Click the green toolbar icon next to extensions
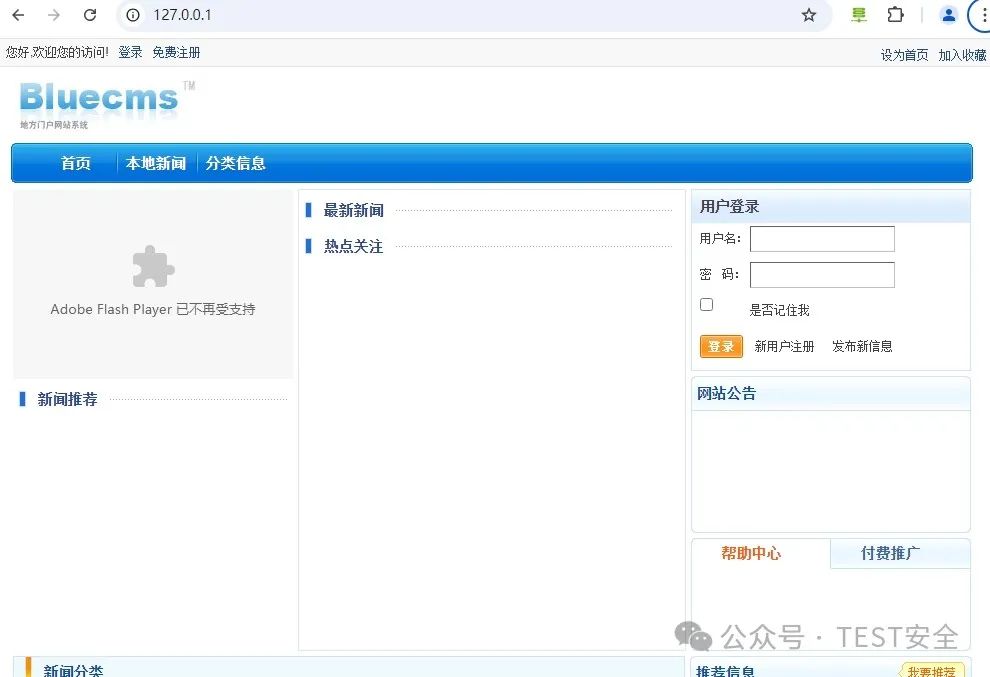The image size is (990, 677). pos(859,15)
